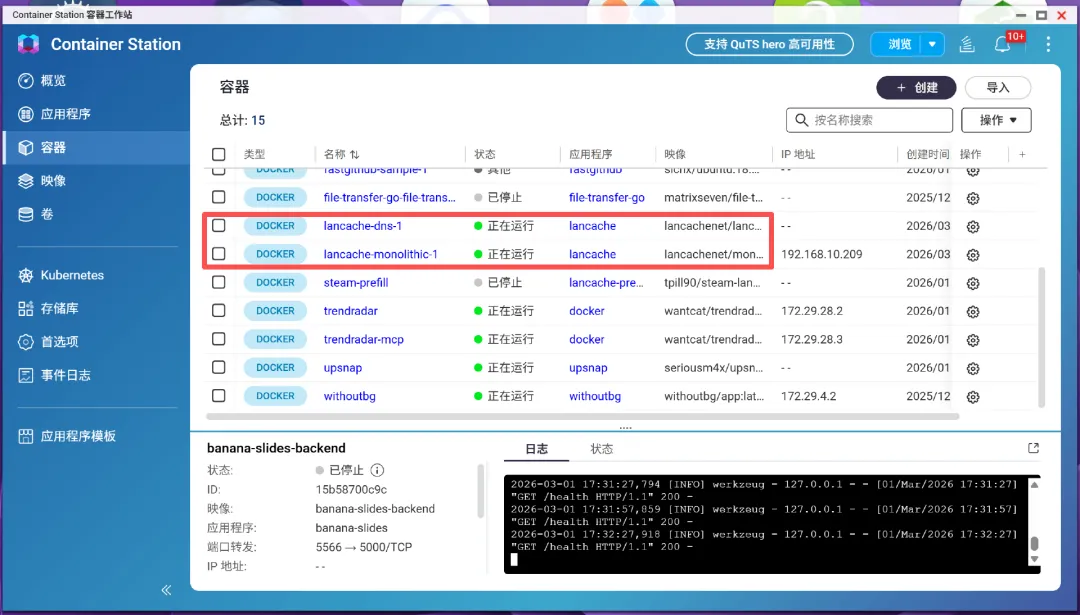Image resolution: width=1080 pixels, height=615 pixels.
Task: Click the container table horizontal scrollbar
Action: (x=583, y=416)
